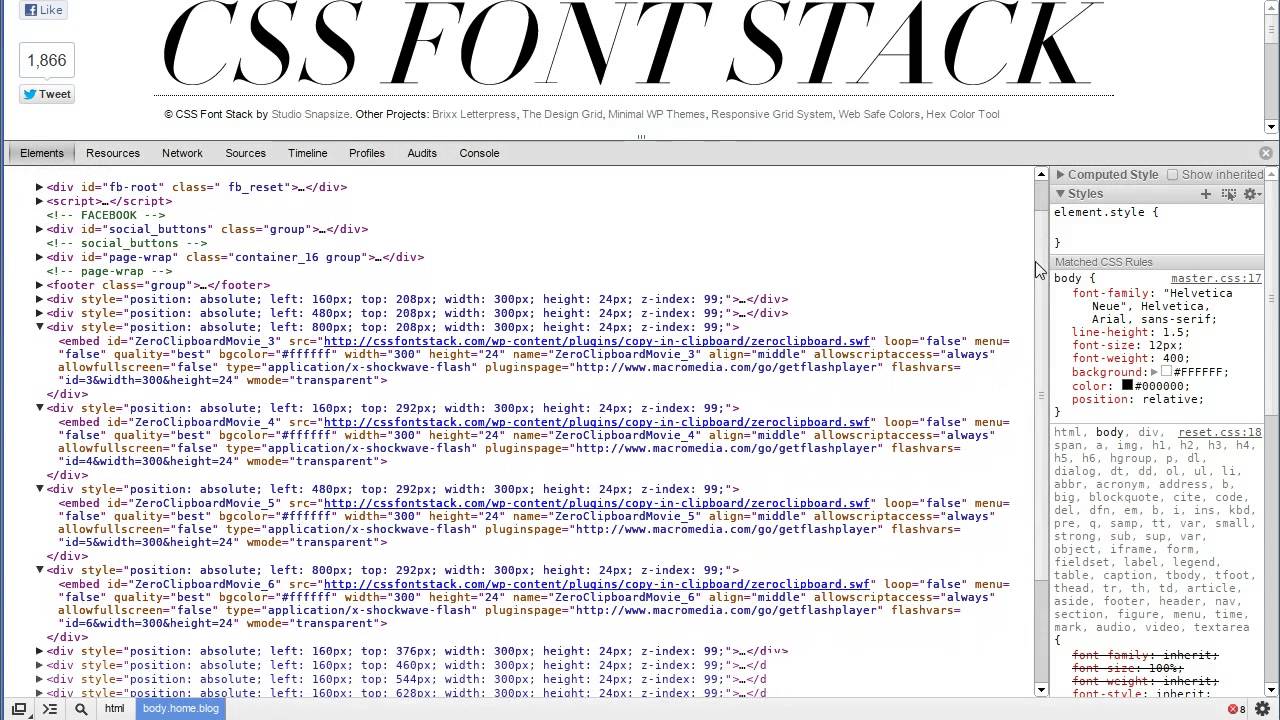Click the toggle element state icon
The width and height of the screenshot is (1280, 720).
[x=1228, y=194]
